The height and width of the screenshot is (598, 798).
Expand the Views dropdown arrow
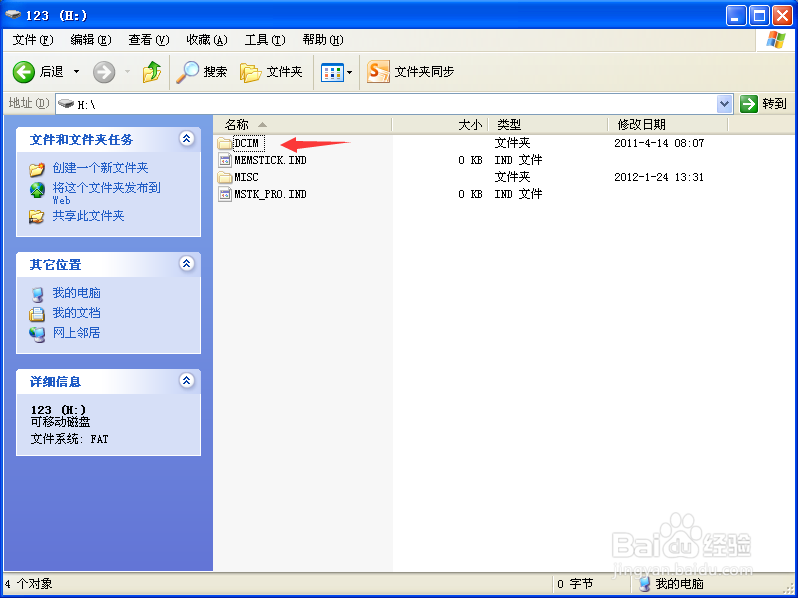[350, 73]
